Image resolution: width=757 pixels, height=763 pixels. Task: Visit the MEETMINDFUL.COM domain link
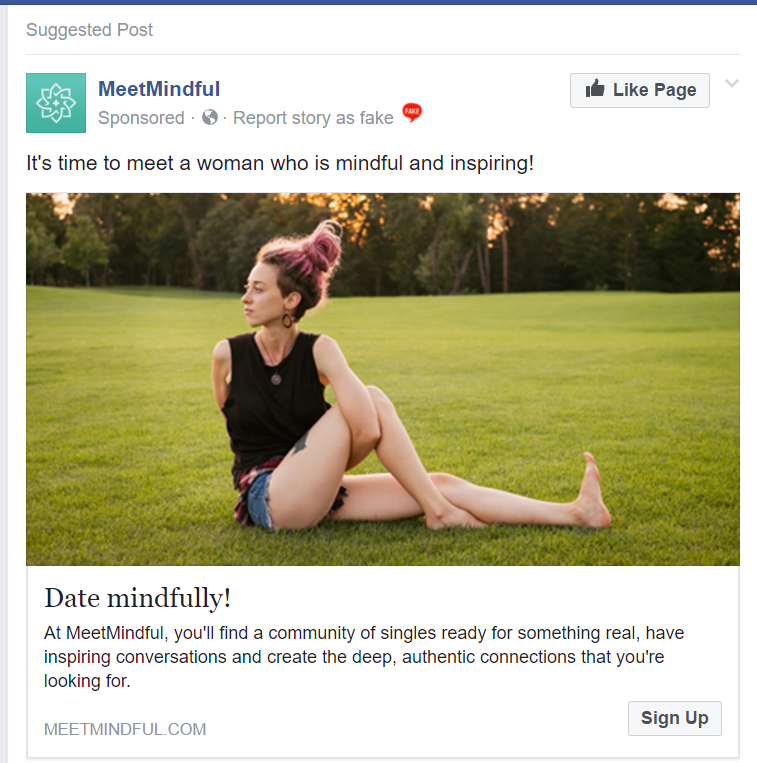(125, 729)
